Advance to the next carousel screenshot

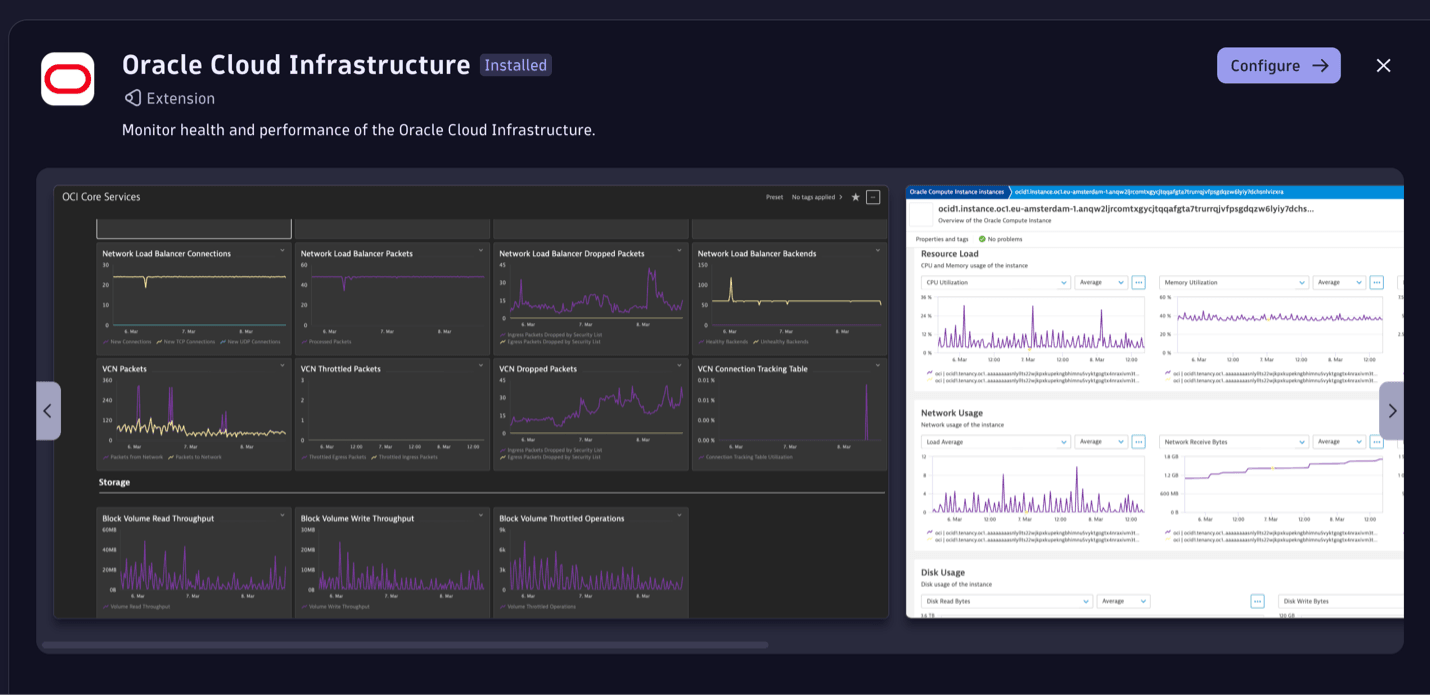pyautogui.click(x=1391, y=411)
